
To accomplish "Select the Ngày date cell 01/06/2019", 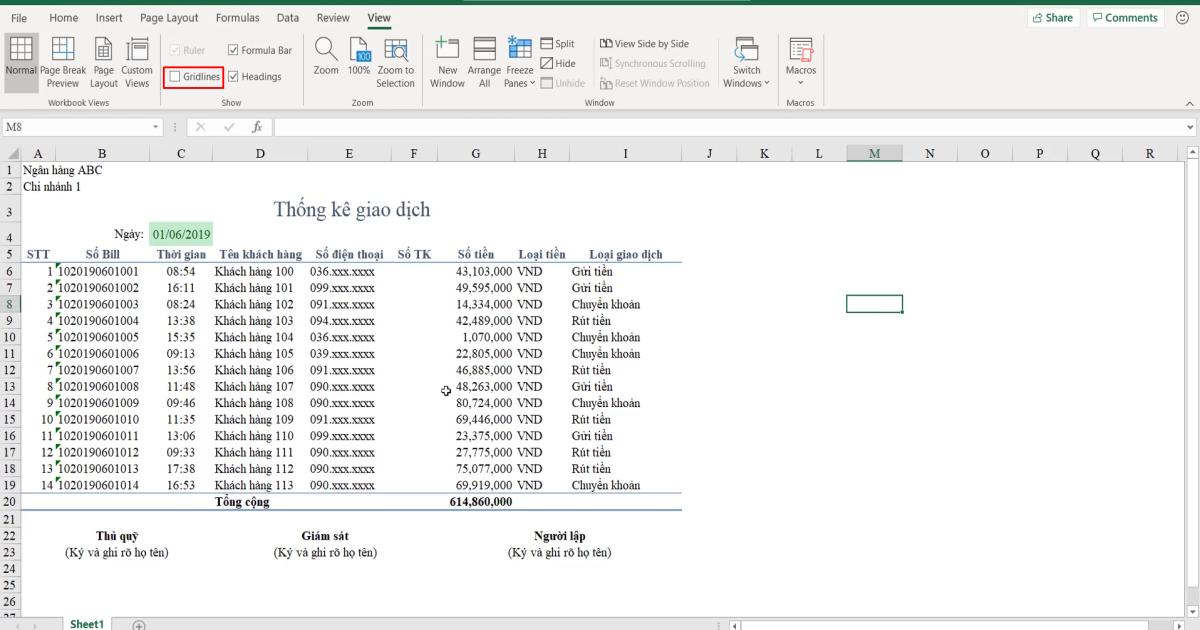I will (x=180, y=233).
